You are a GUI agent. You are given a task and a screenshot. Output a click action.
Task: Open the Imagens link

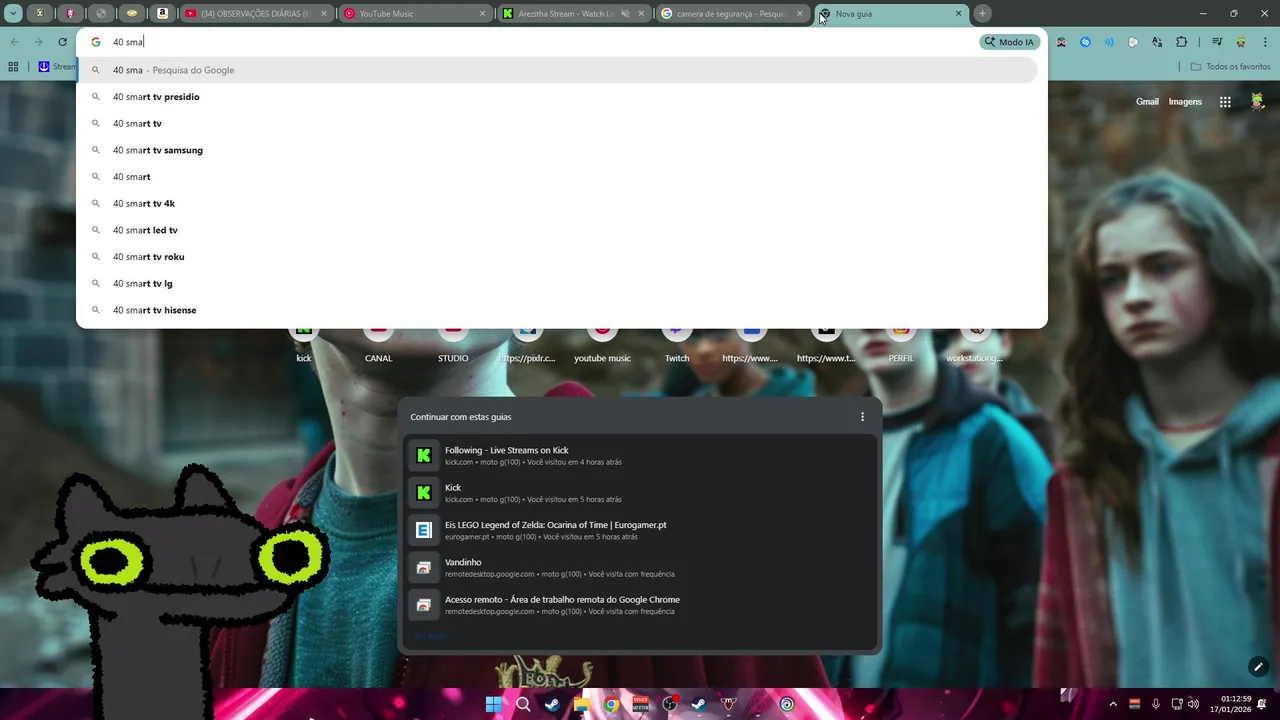(x=1185, y=102)
